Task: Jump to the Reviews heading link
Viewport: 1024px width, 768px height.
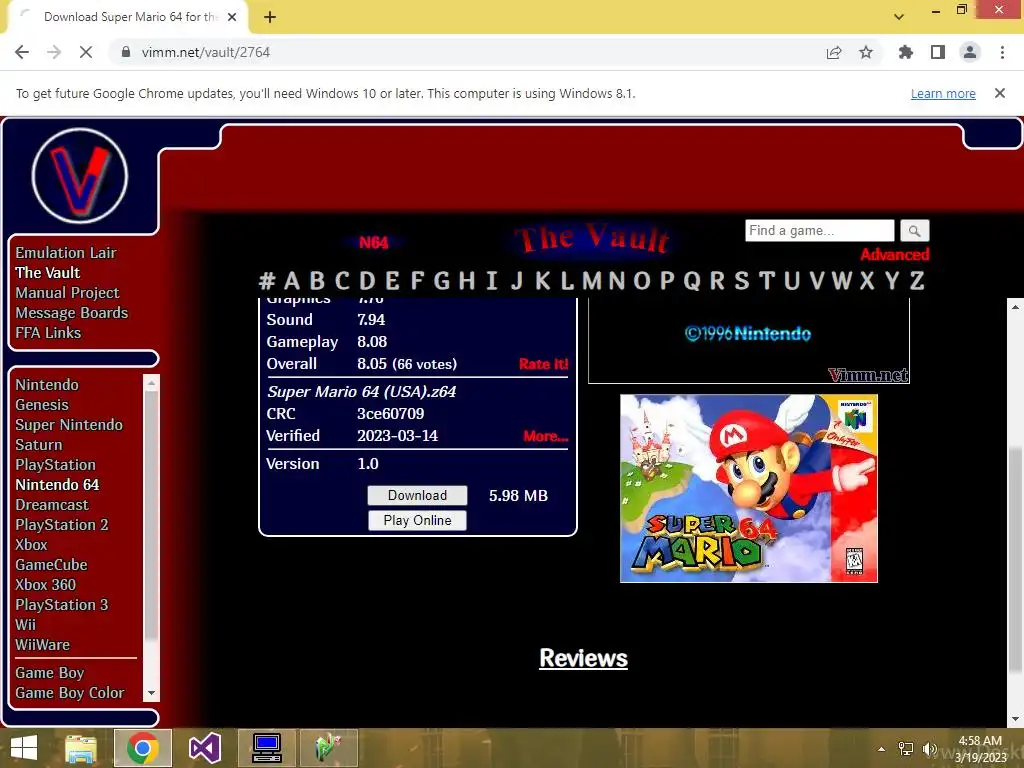Action: pyautogui.click(x=583, y=658)
